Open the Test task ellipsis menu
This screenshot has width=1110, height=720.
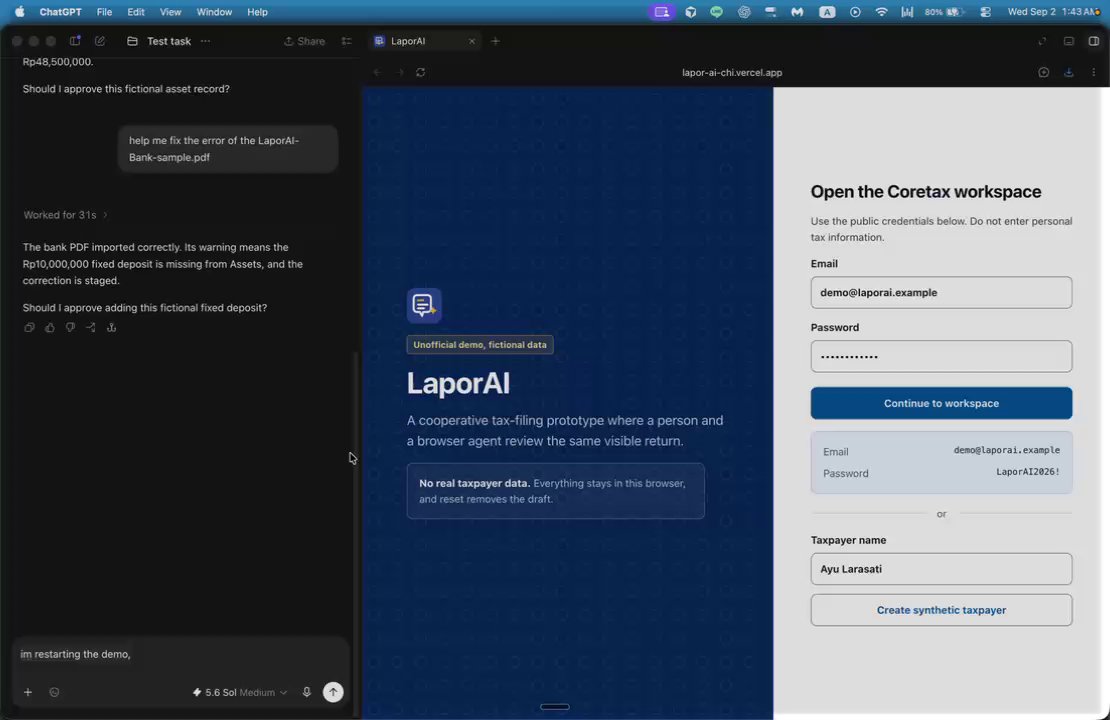tap(205, 41)
